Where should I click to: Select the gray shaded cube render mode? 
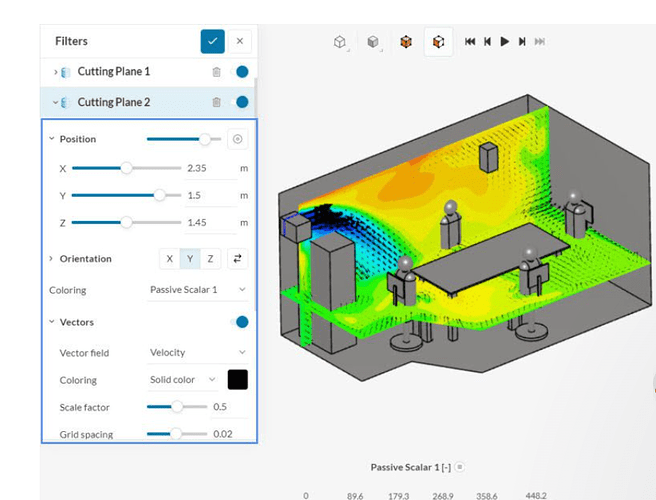coord(373,42)
